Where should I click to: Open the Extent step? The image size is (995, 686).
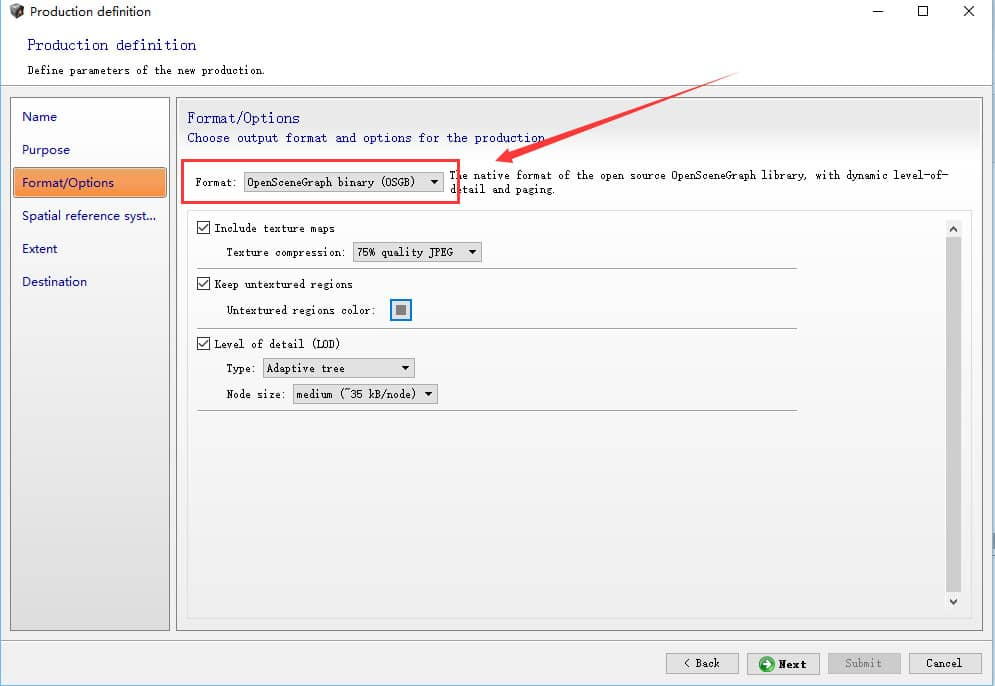(x=40, y=249)
